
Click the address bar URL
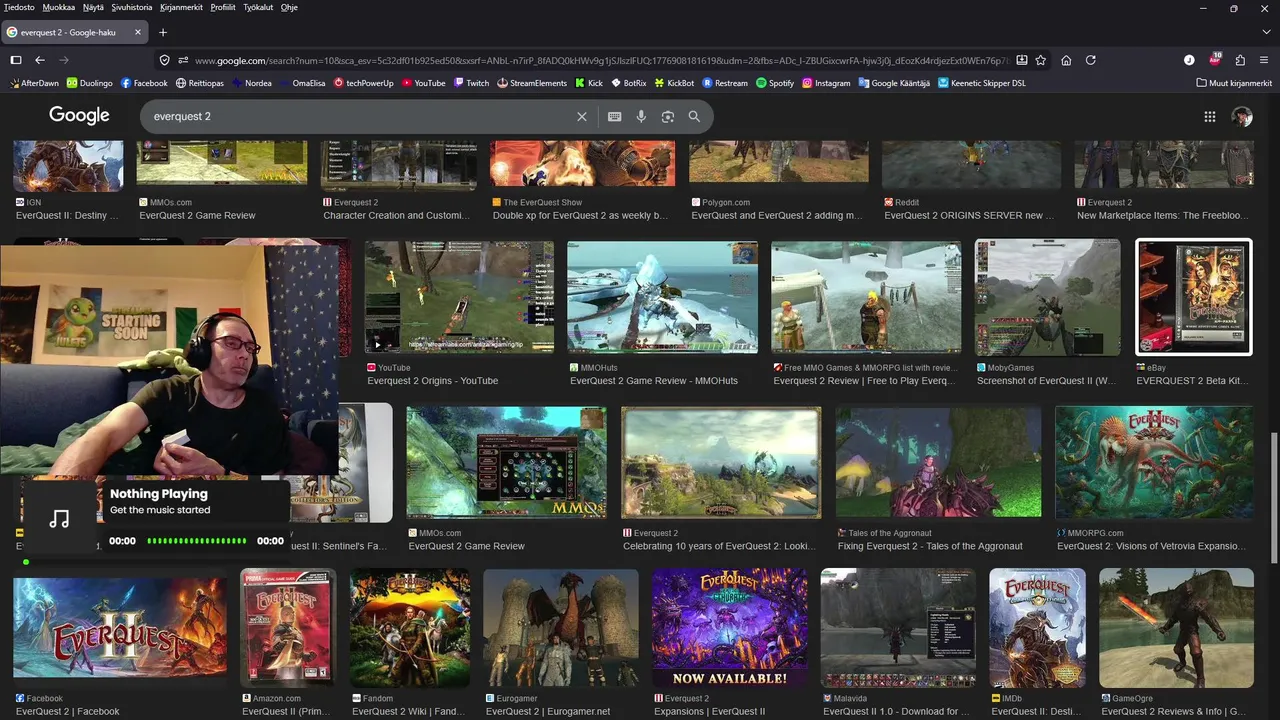point(600,60)
